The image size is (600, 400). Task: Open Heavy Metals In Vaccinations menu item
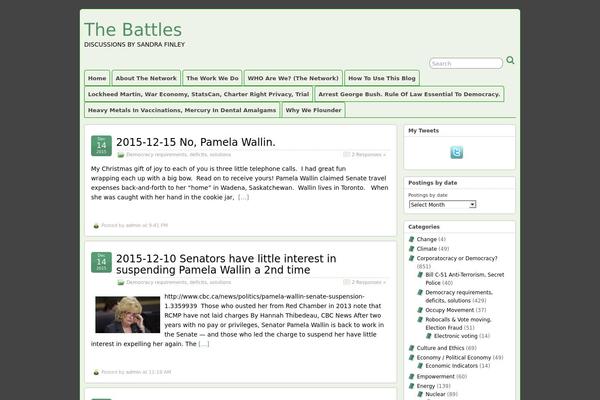pyautogui.click(x=182, y=110)
